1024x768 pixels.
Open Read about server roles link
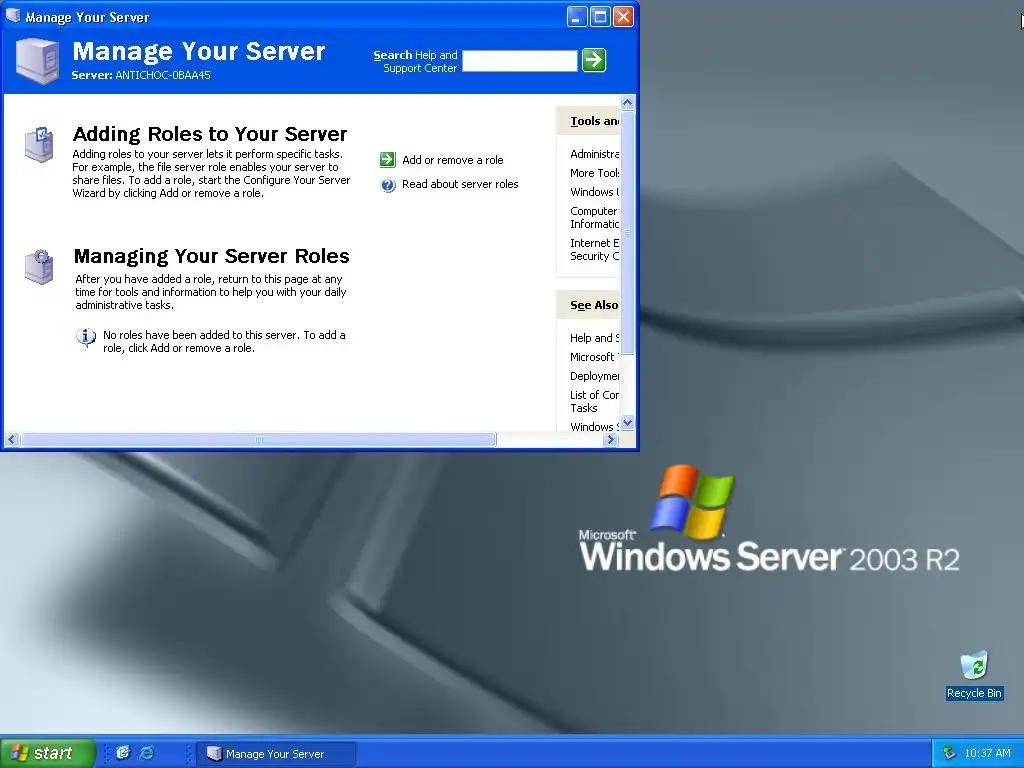[460, 184]
